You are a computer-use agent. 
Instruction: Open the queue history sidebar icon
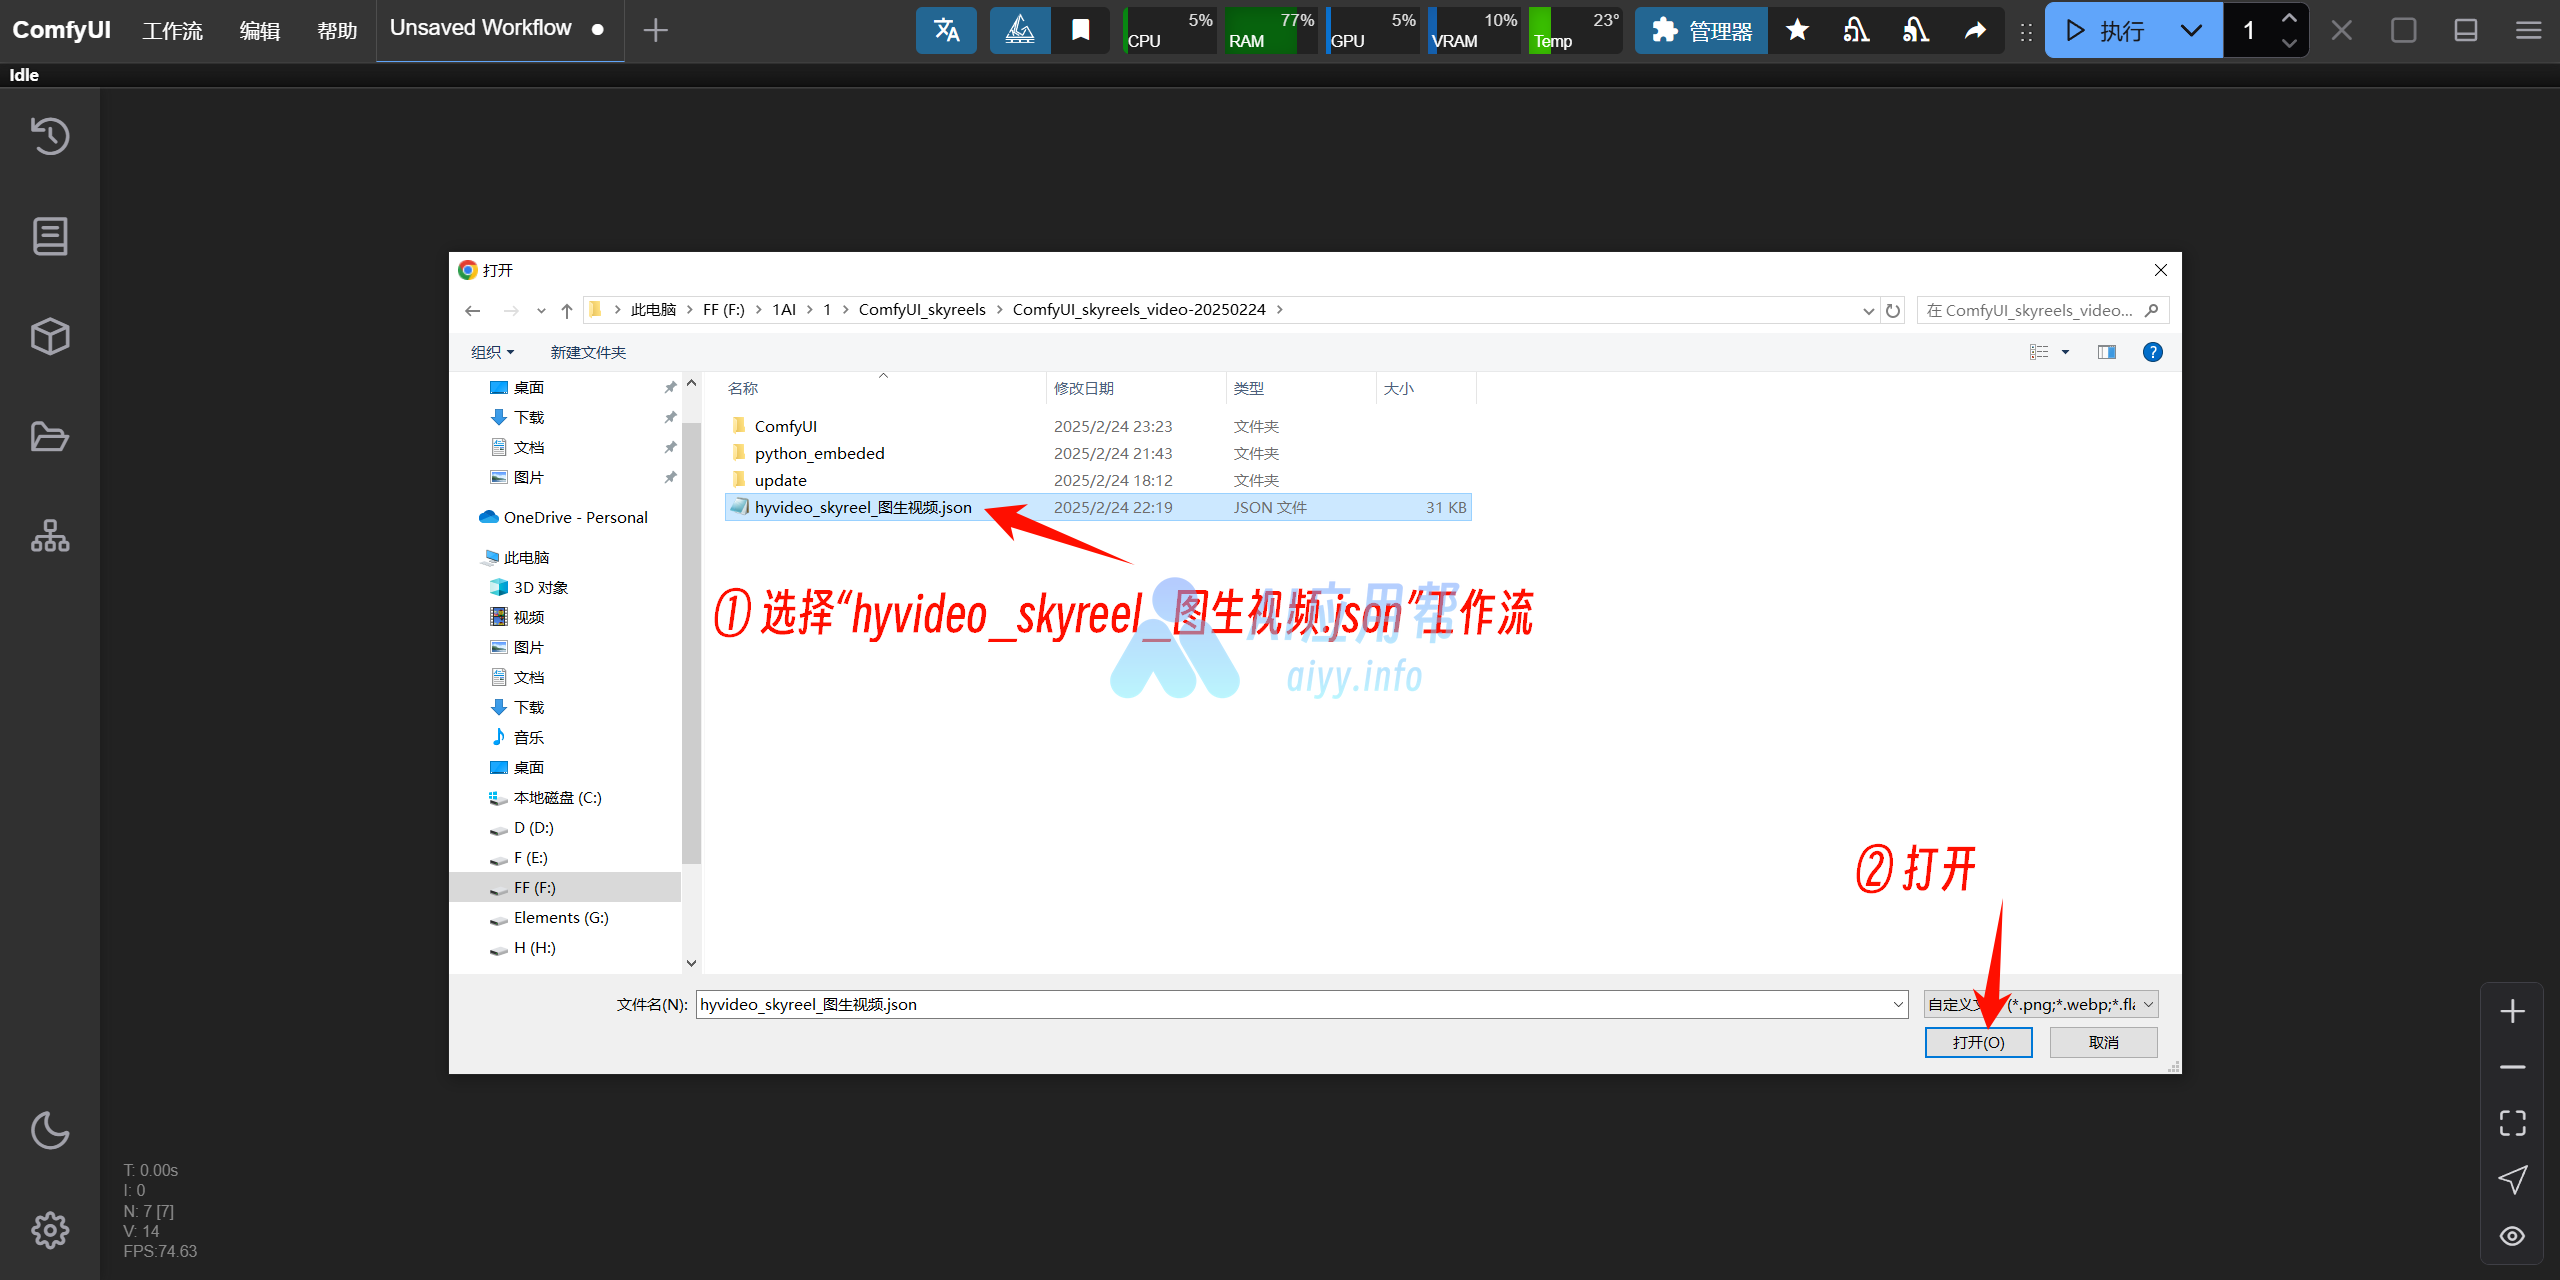coord(50,136)
